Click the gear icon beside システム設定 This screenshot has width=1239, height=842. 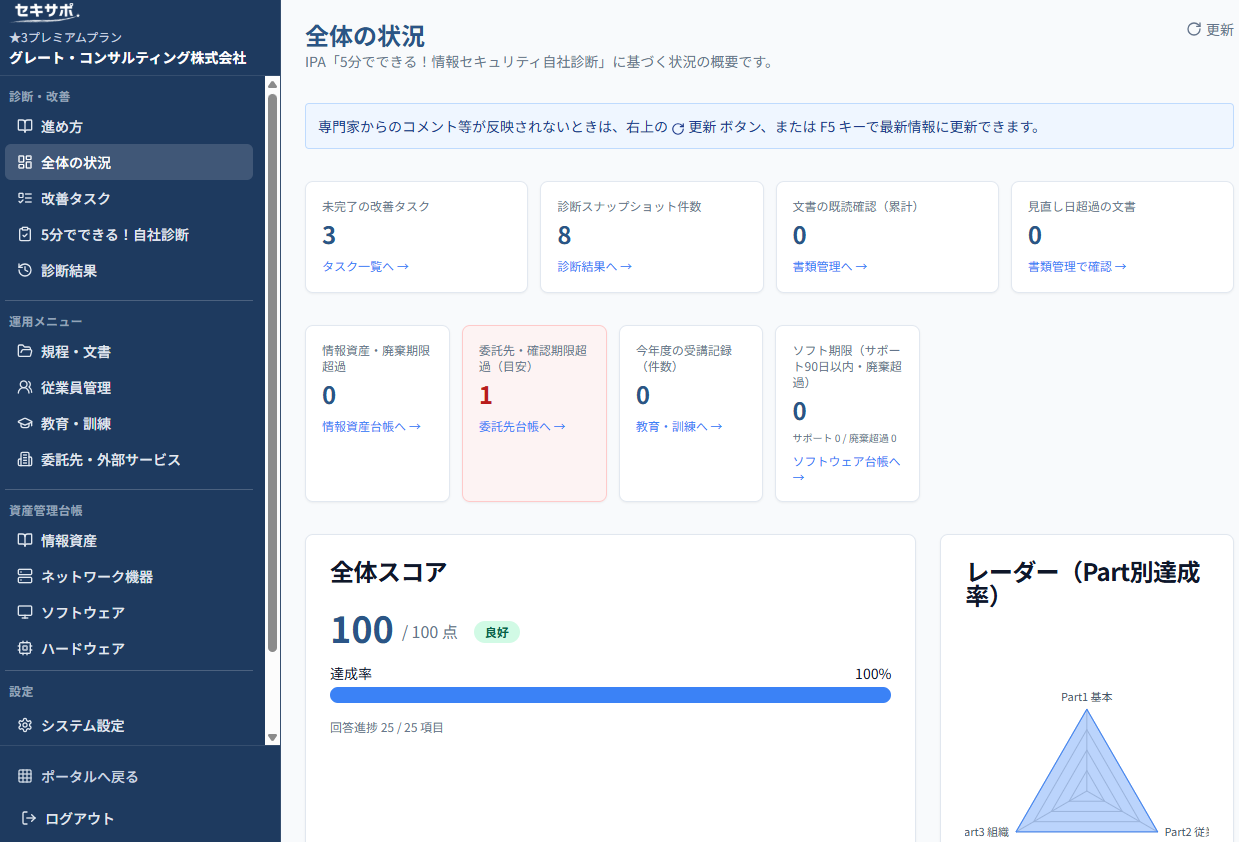(x=25, y=726)
